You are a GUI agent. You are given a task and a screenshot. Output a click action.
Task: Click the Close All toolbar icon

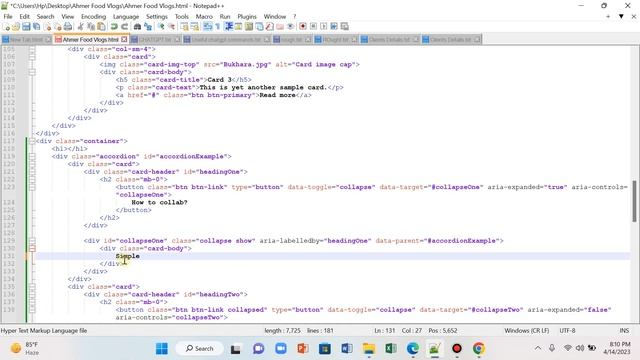[x=58, y=27]
